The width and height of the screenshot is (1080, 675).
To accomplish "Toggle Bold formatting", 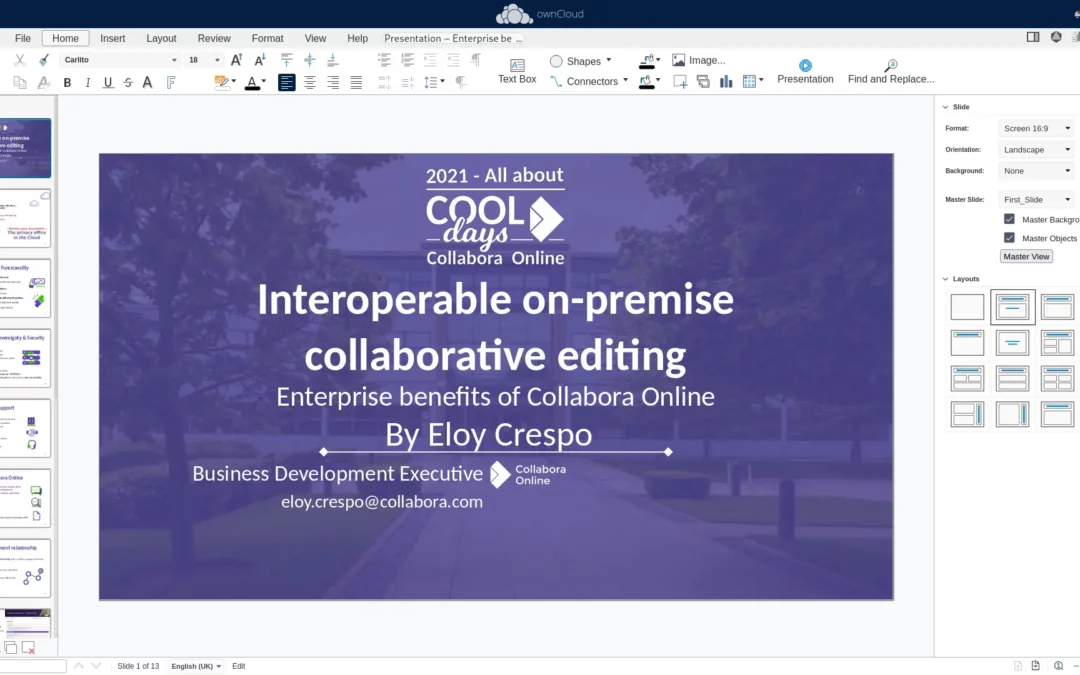I will click(68, 83).
